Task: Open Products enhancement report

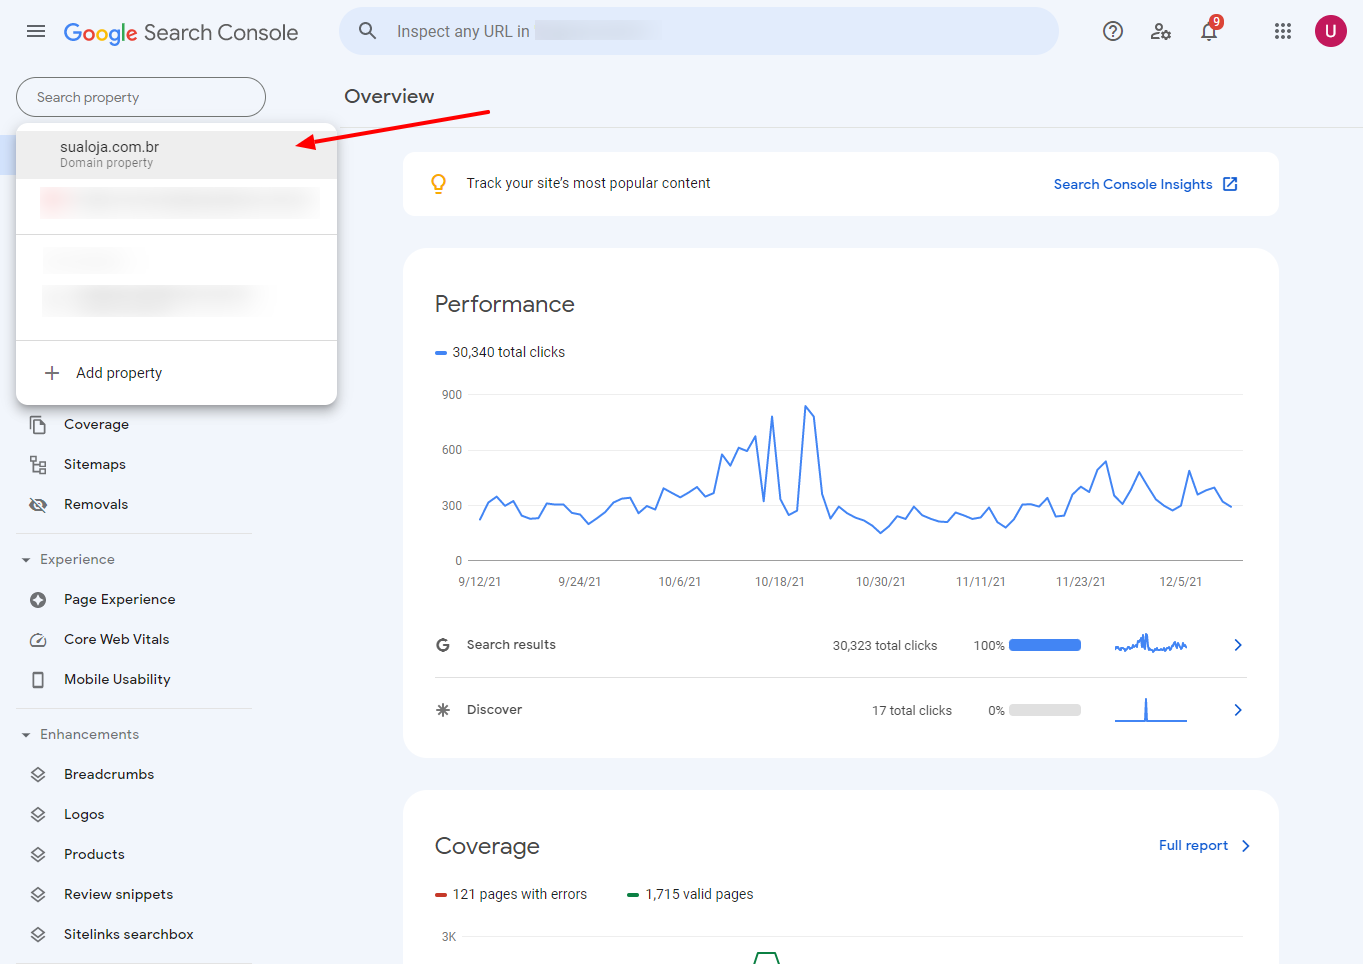Action: (x=94, y=854)
